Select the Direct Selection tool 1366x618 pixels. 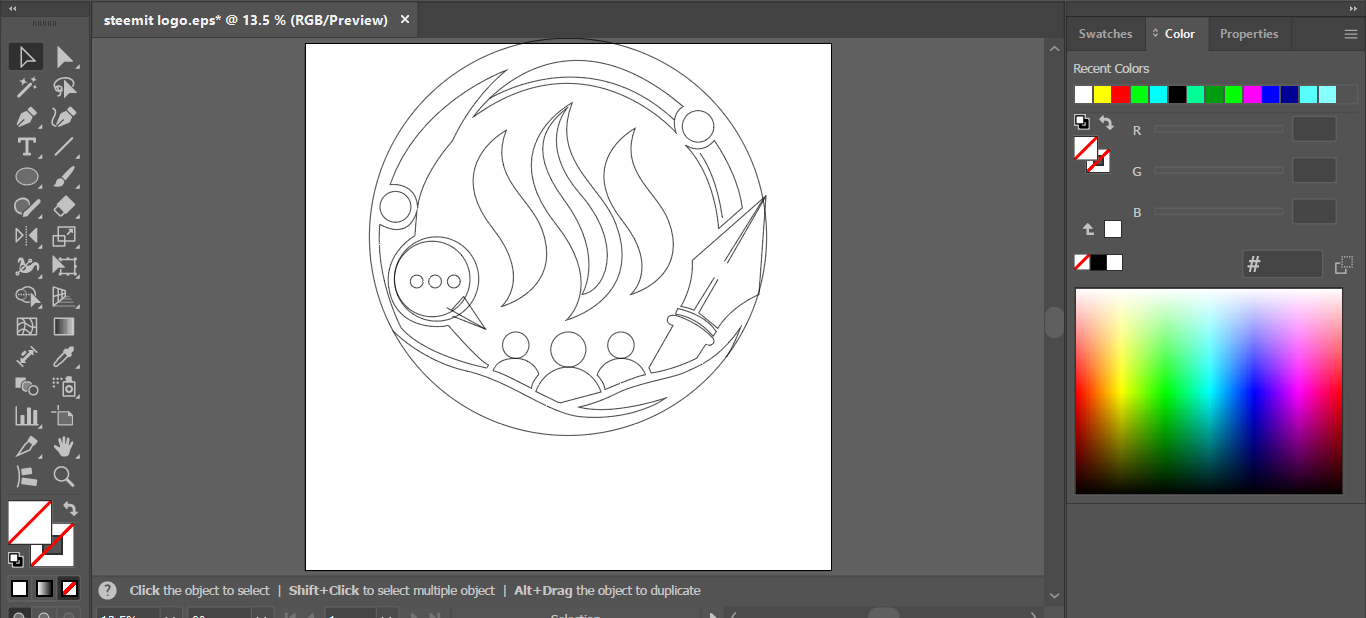64,57
